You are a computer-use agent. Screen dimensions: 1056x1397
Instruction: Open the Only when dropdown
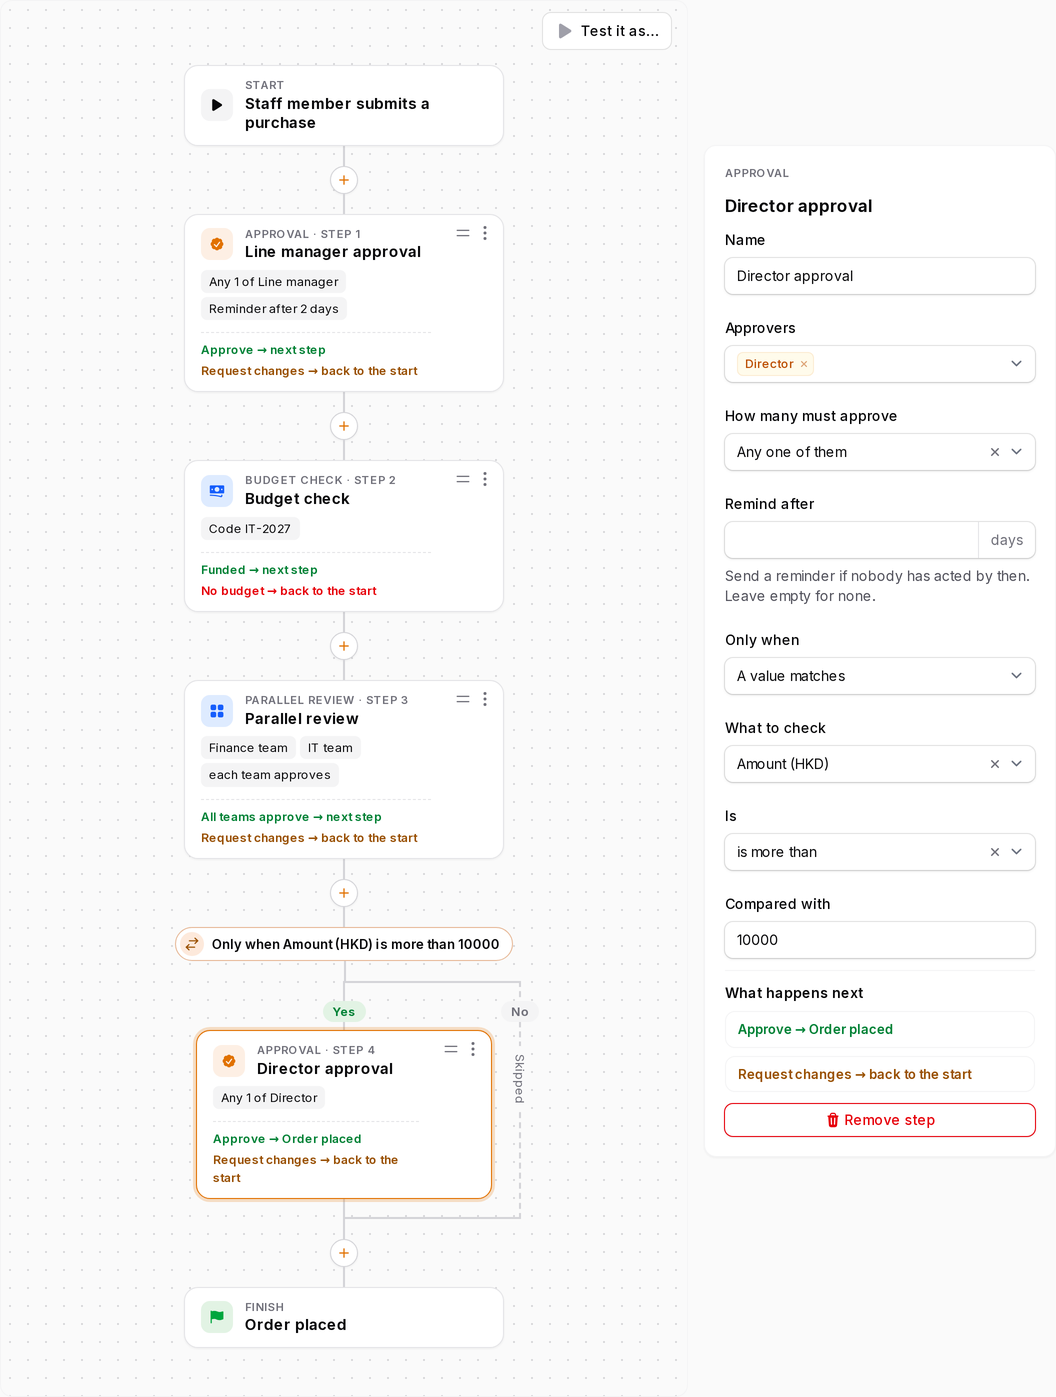pyautogui.click(x=880, y=676)
